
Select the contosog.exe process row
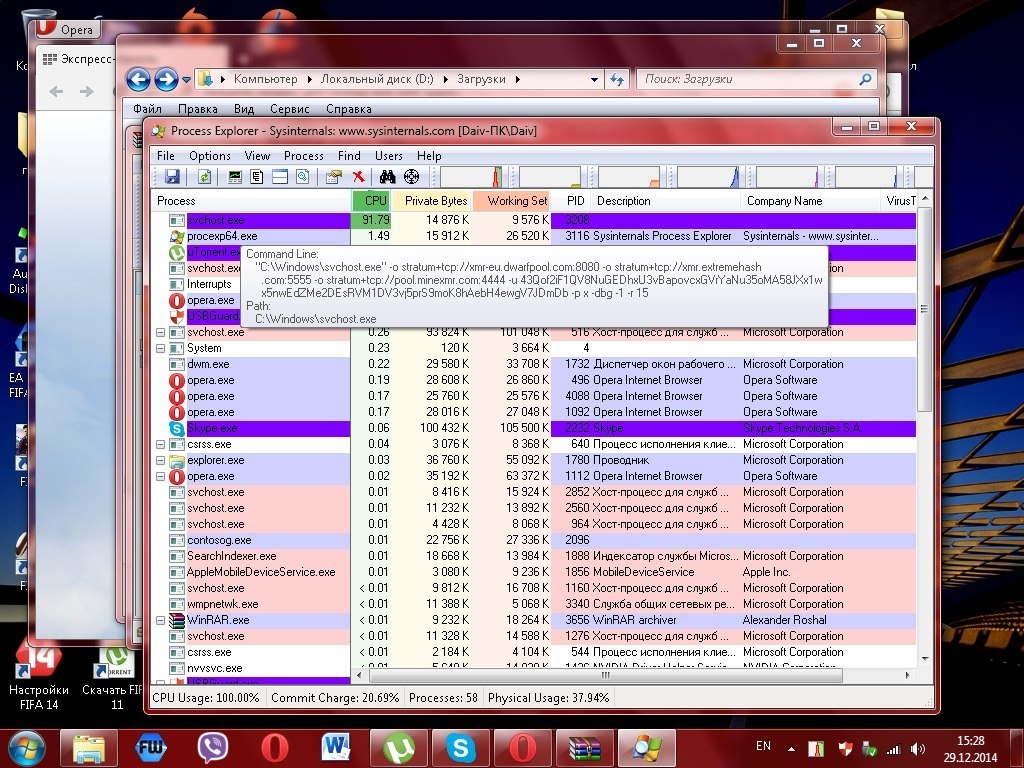(x=534, y=541)
